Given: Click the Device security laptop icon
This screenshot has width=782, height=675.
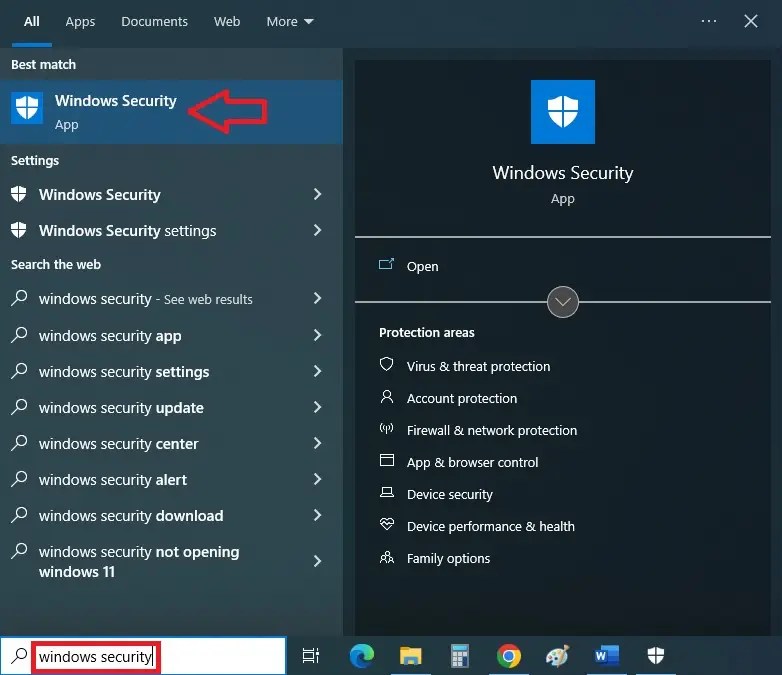Looking at the screenshot, I should tap(387, 492).
